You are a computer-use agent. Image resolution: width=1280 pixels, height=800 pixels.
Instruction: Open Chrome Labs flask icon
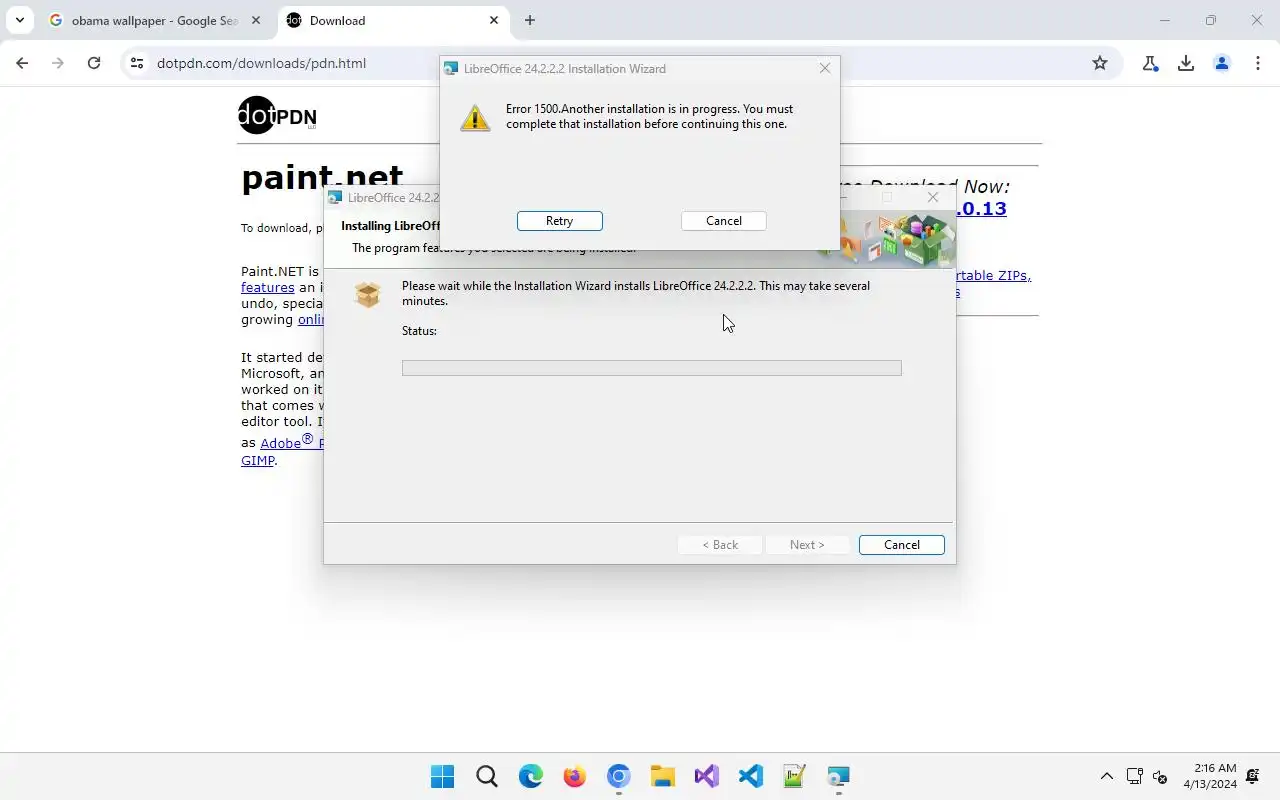coord(1150,63)
